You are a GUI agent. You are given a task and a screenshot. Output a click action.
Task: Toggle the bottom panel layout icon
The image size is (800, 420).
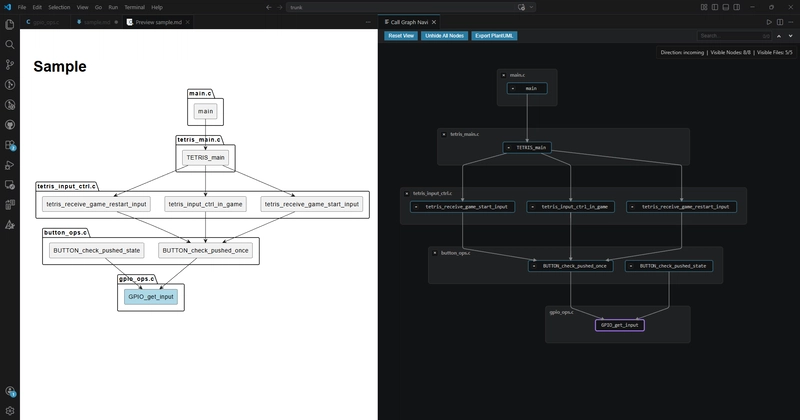click(x=726, y=7)
